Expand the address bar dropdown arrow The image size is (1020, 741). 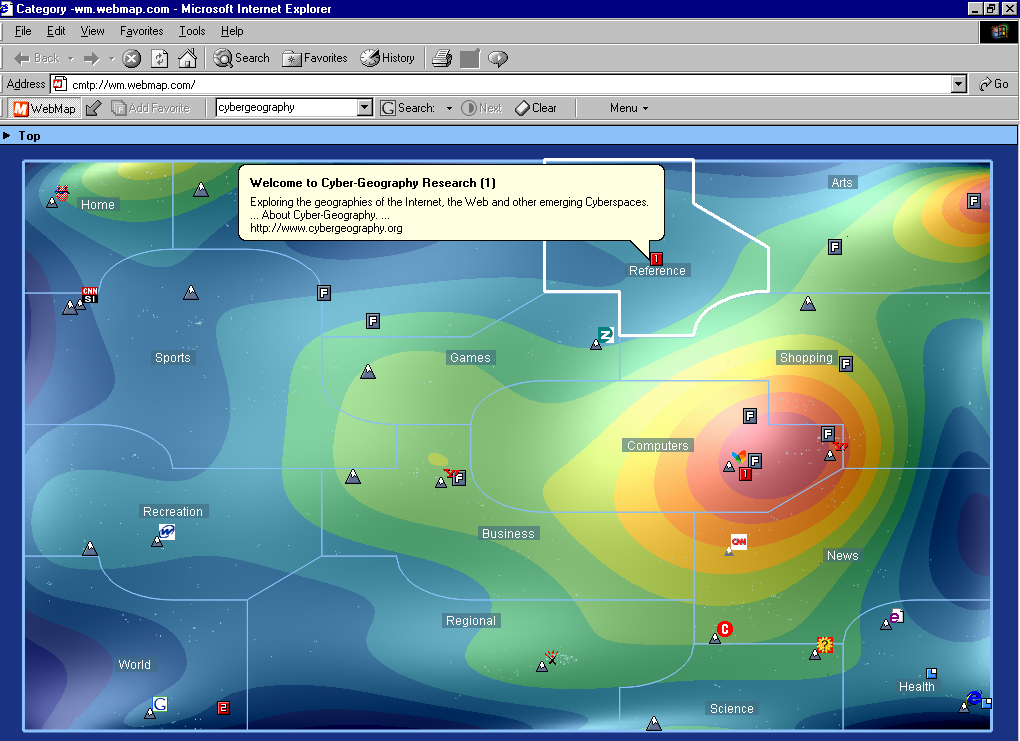coord(958,85)
